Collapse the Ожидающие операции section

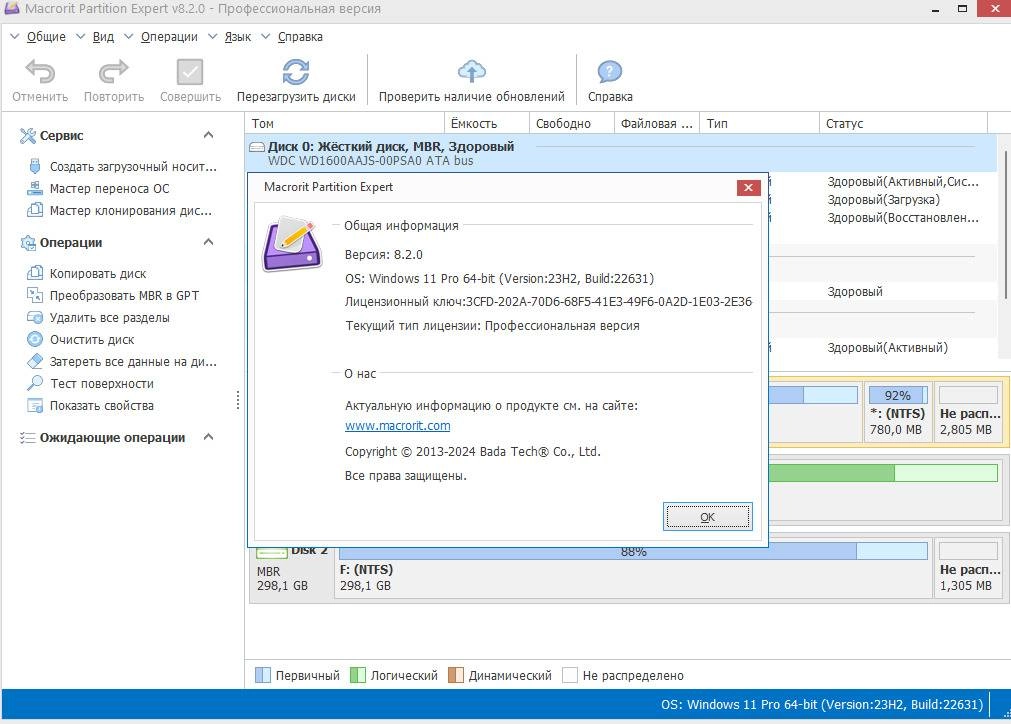208,437
